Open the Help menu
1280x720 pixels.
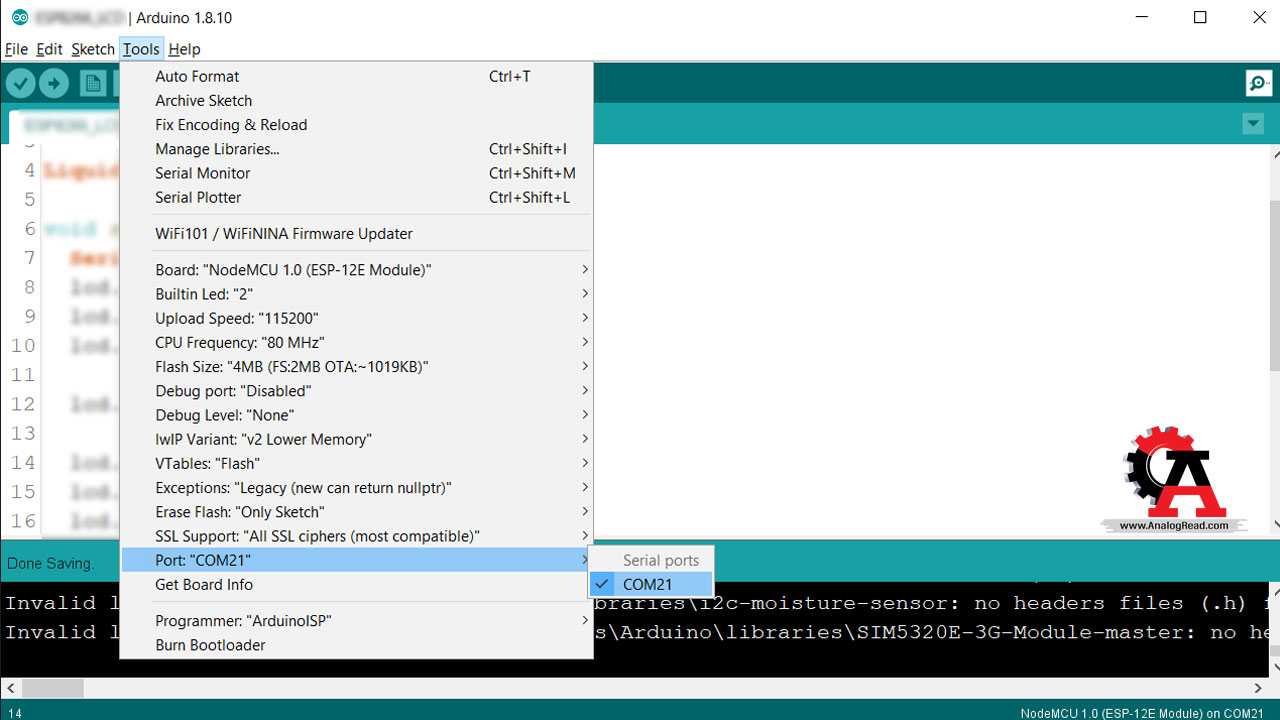coord(184,49)
